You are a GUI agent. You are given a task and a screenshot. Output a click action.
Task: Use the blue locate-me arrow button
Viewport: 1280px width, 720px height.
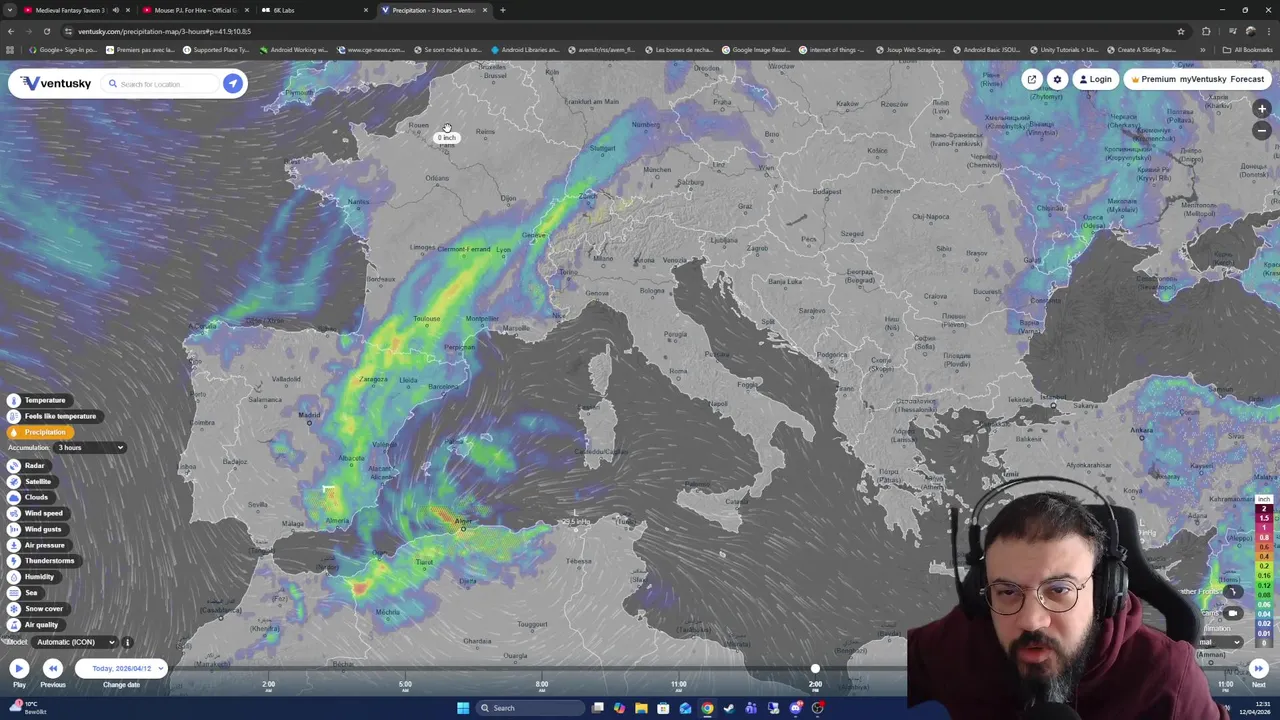point(232,84)
